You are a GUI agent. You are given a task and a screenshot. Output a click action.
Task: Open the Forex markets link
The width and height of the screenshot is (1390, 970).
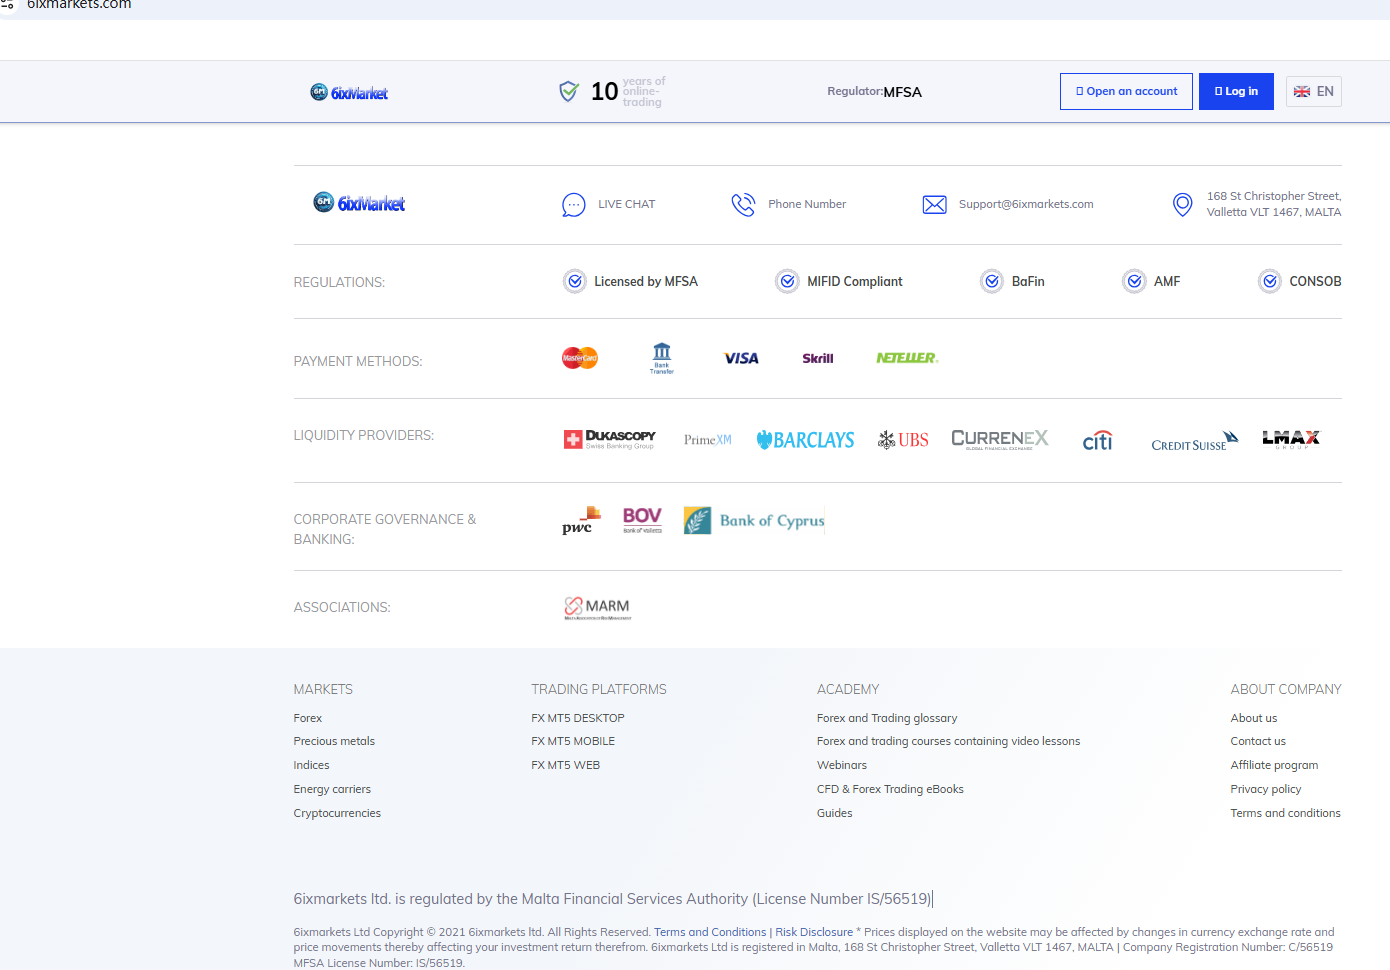(308, 718)
